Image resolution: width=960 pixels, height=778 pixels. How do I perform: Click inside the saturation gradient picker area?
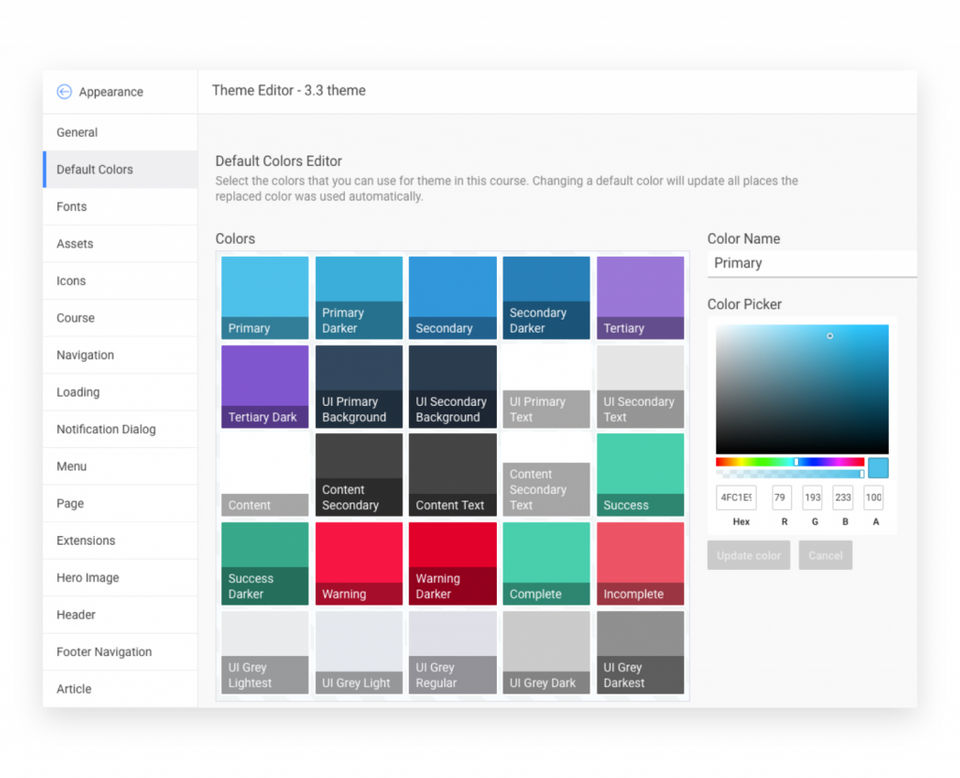[x=802, y=389]
